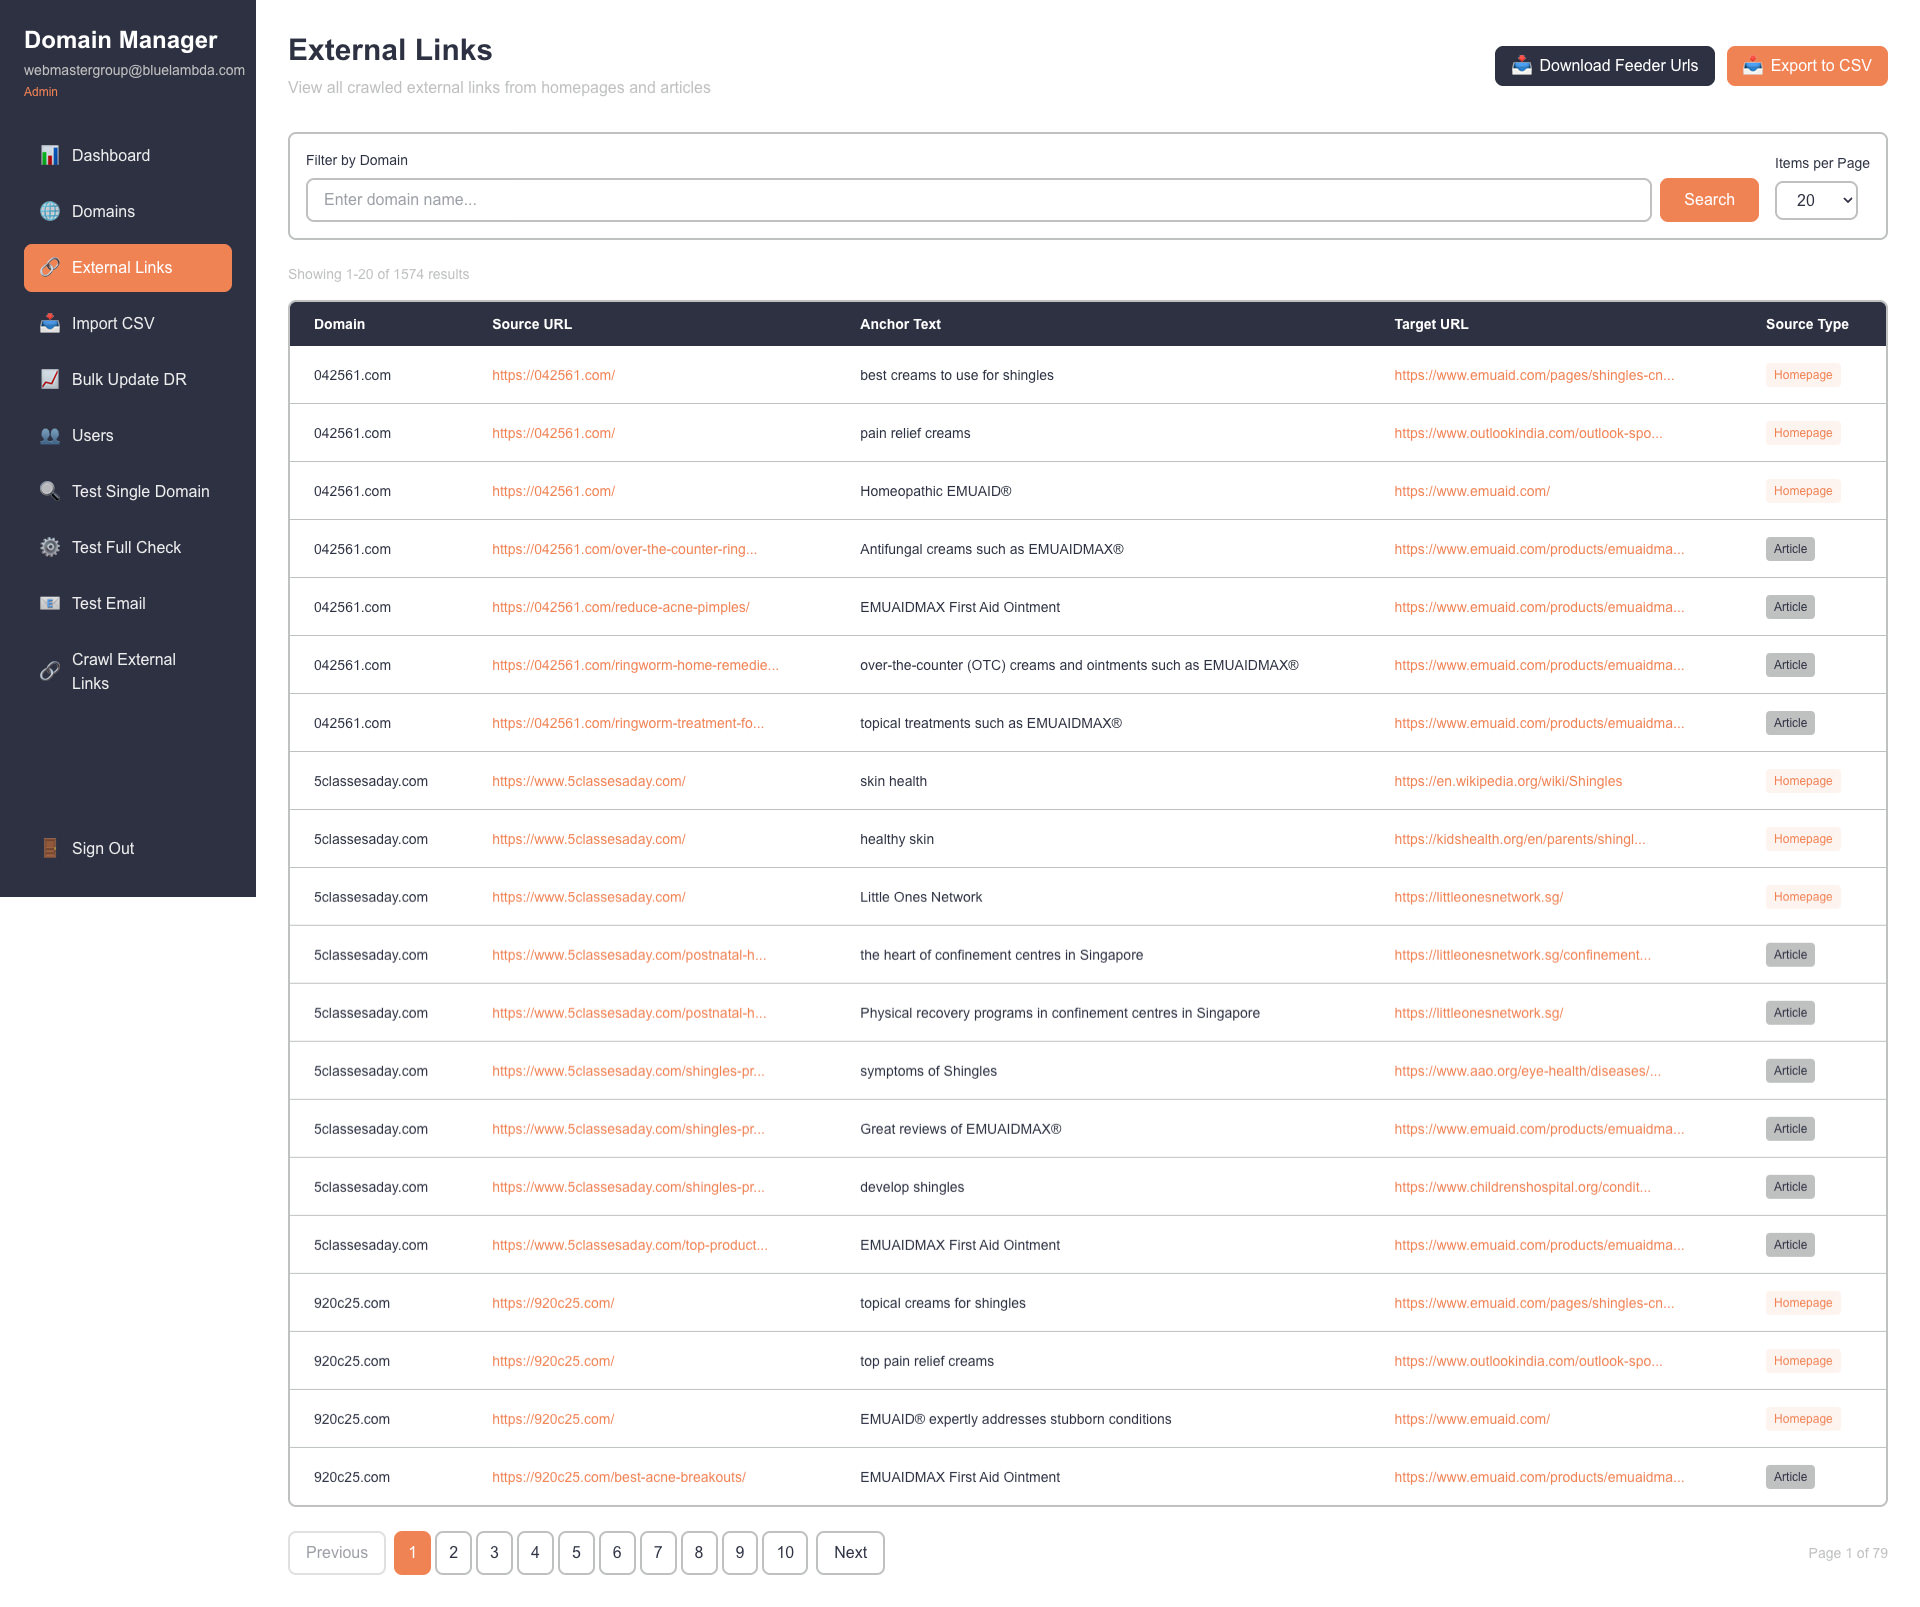The height and width of the screenshot is (1607, 1920).
Task: Open Import CSV using its inbox icon
Action: (x=49, y=323)
